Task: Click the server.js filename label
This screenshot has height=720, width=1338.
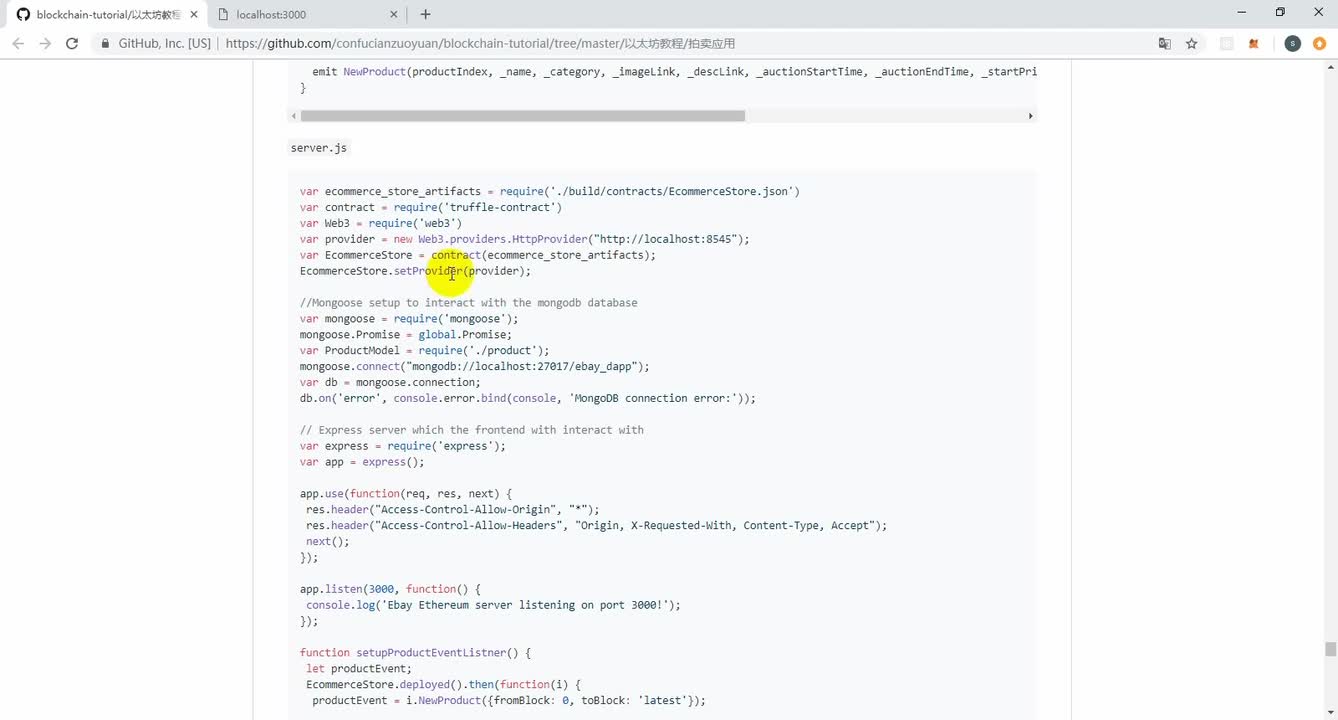Action: pos(319,148)
